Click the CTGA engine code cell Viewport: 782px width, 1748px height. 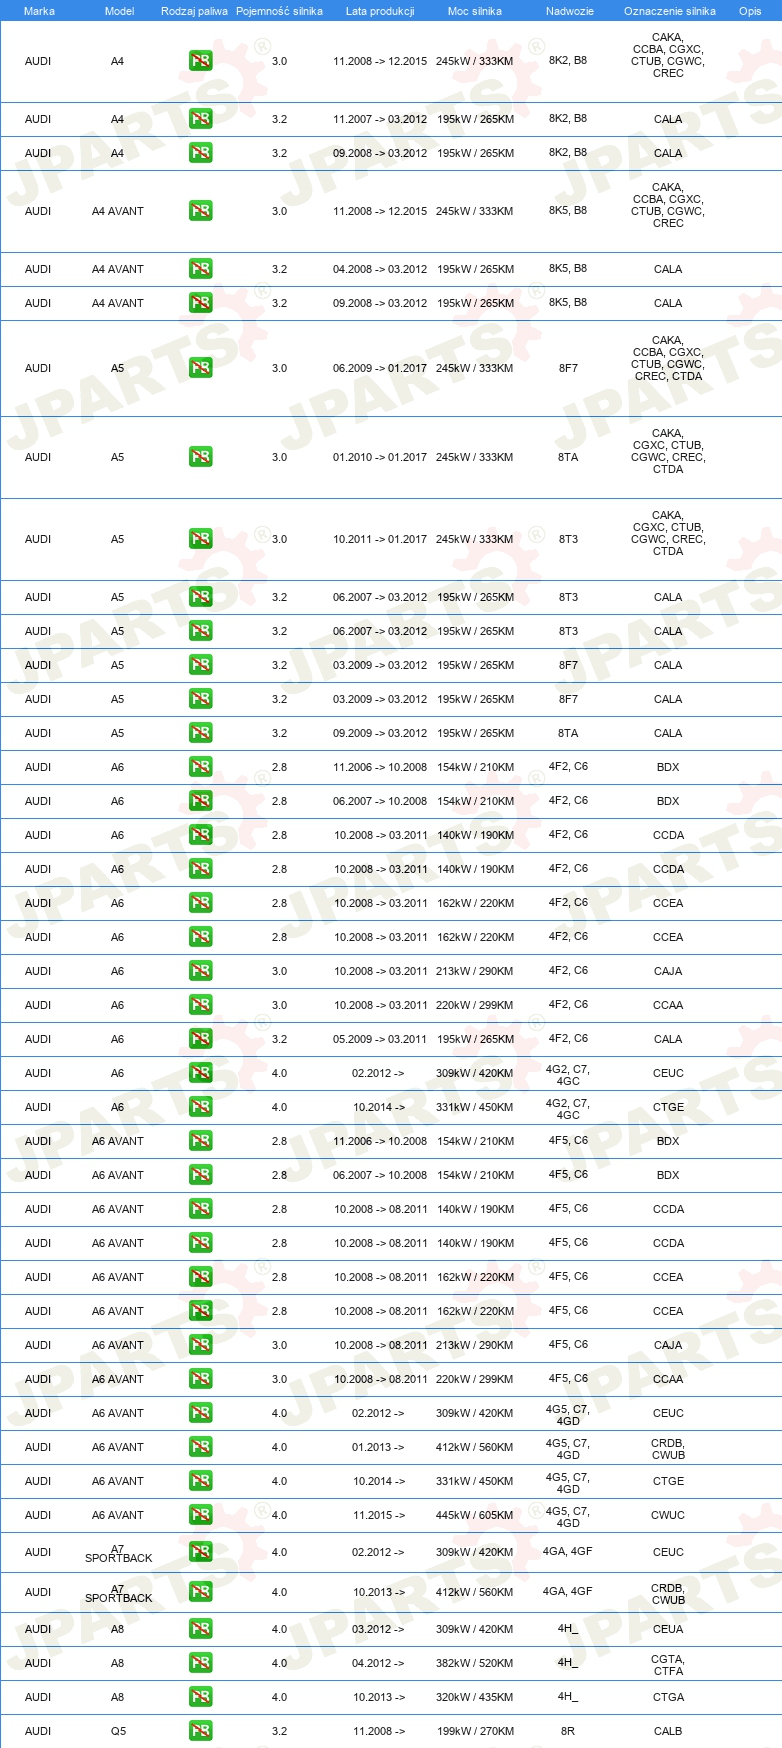point(668,1697)
